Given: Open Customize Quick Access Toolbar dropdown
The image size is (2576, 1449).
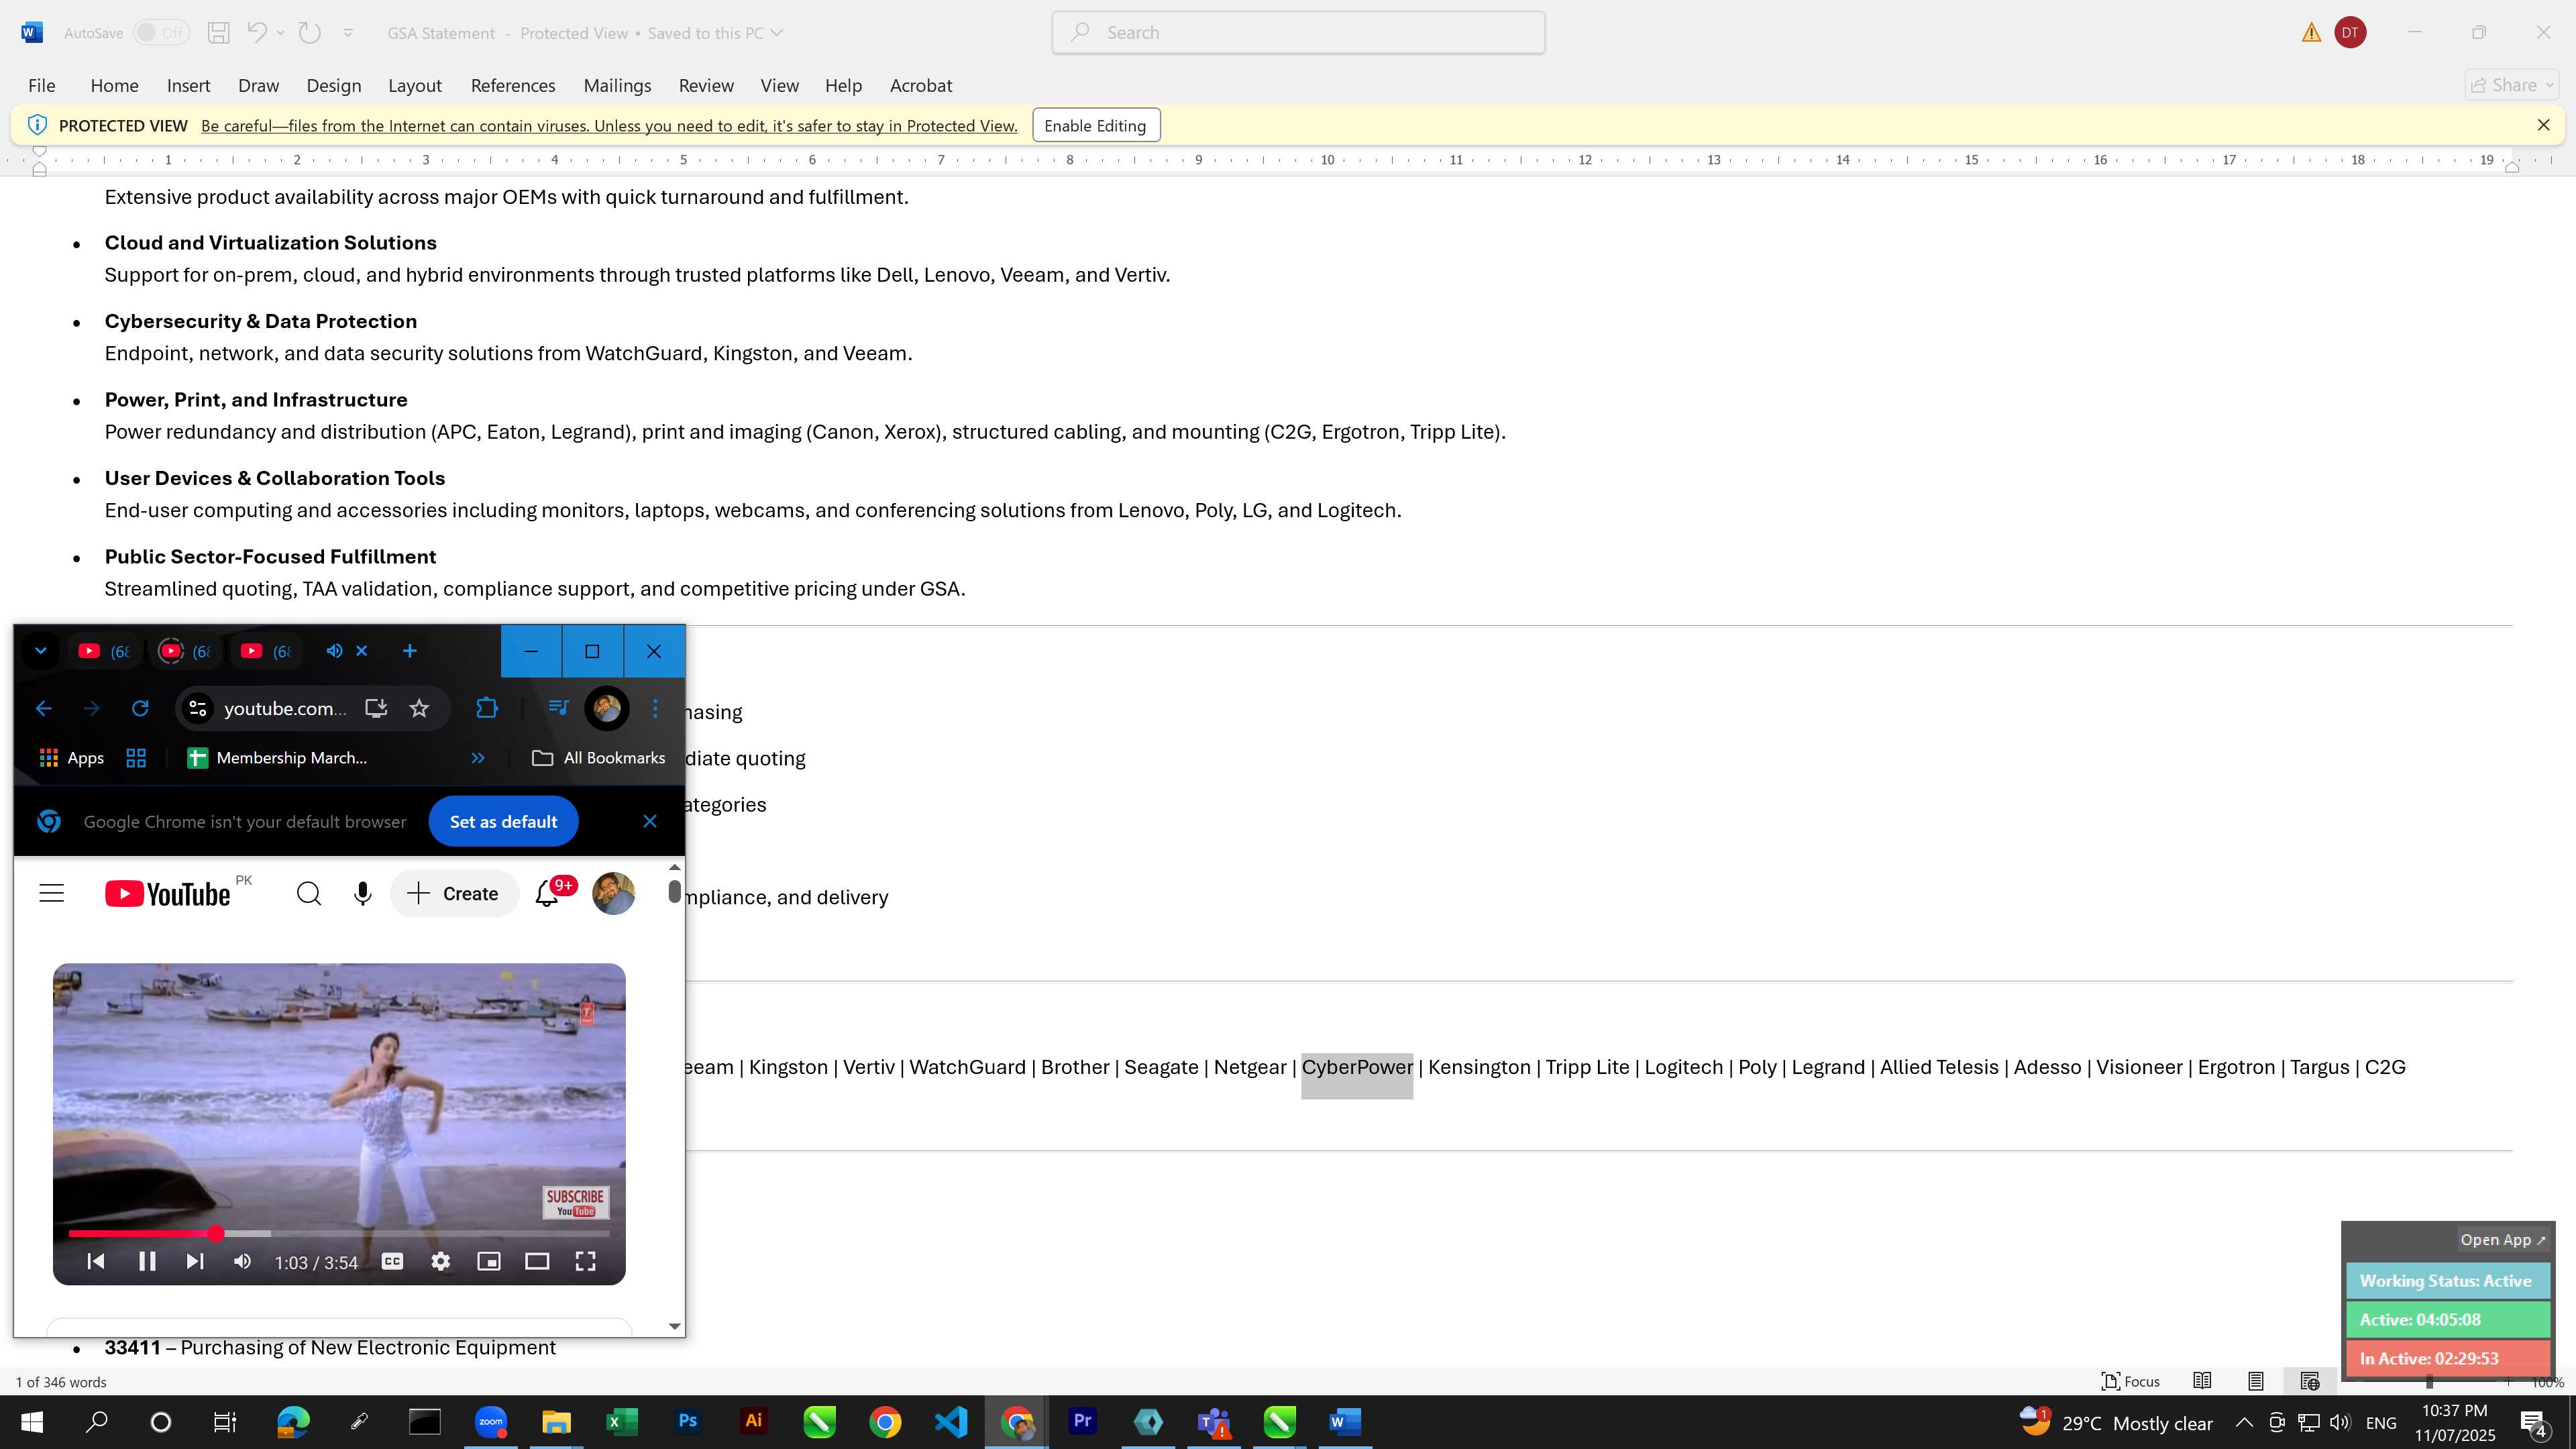Looking at the screenshot, I should coord(348,33).
